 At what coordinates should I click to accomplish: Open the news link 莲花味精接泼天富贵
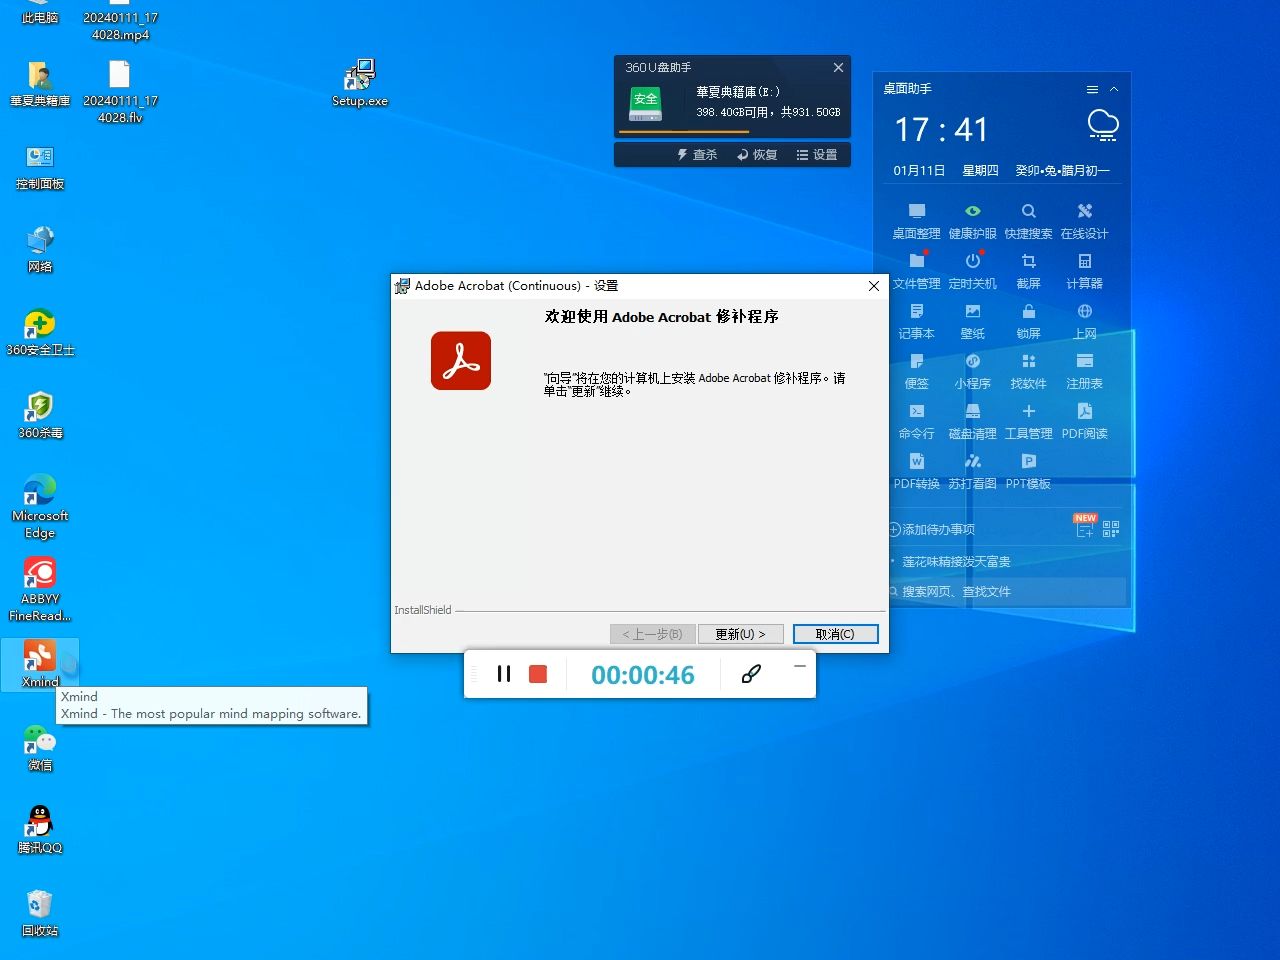coord(956,562)
